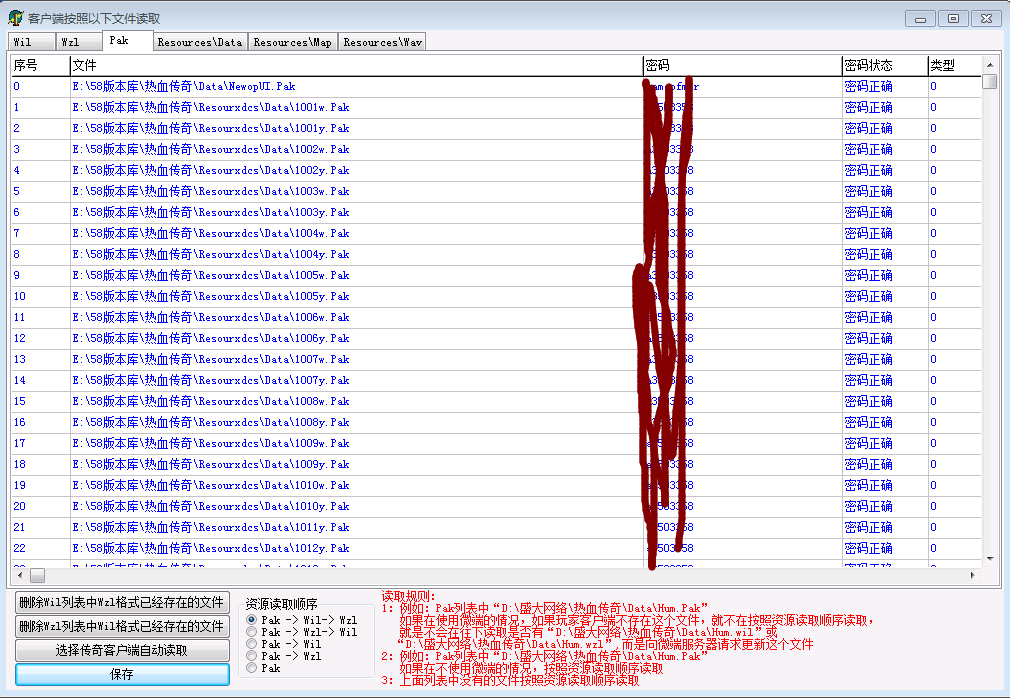Viewport: 1010px width, 698px height.
Task: Click the horizontal scrollbar right arrow
Action: click(973, 575)
